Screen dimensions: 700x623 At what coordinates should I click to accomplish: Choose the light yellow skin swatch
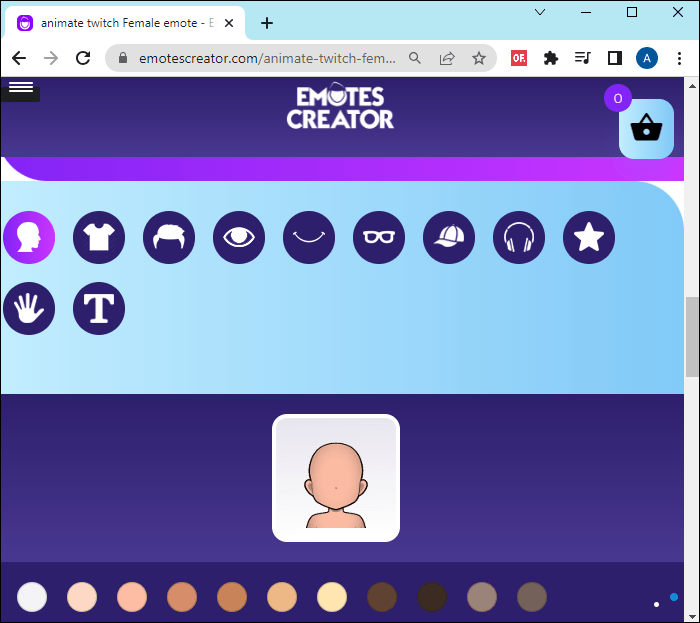pos(332,597)
